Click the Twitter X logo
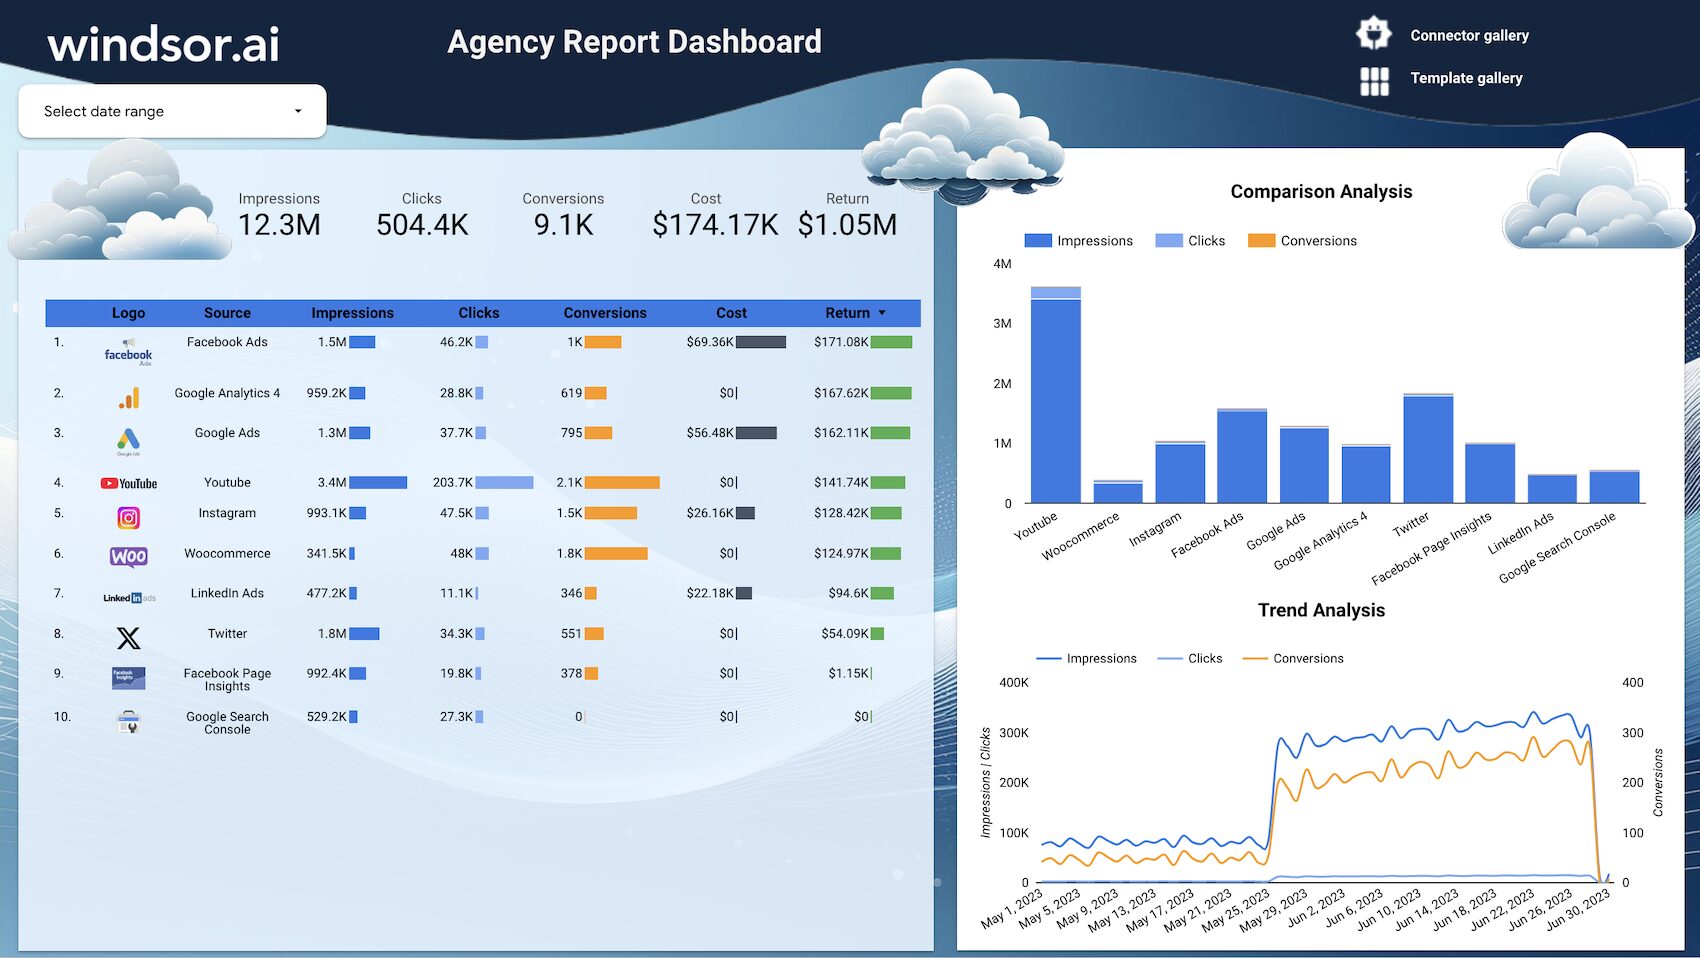 pos(128,638)
